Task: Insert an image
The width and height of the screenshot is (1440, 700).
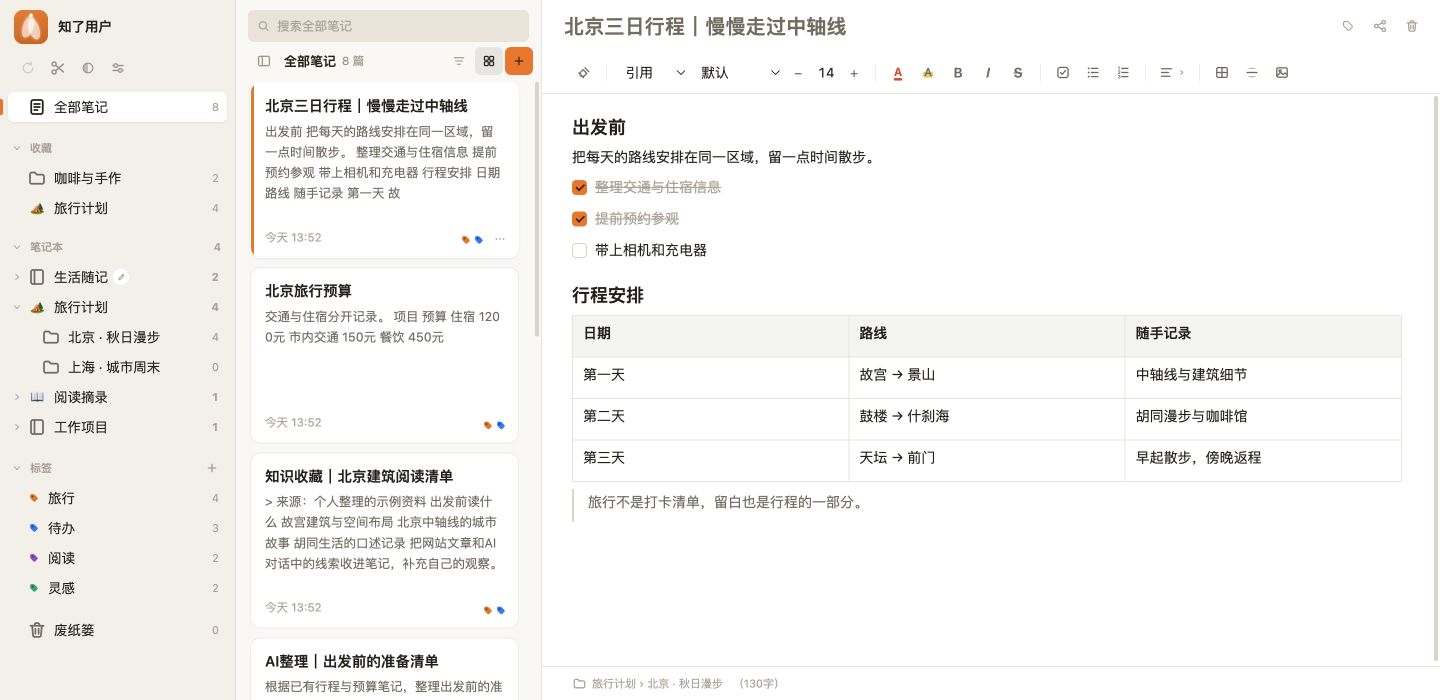Action: tap(1282, 73)
